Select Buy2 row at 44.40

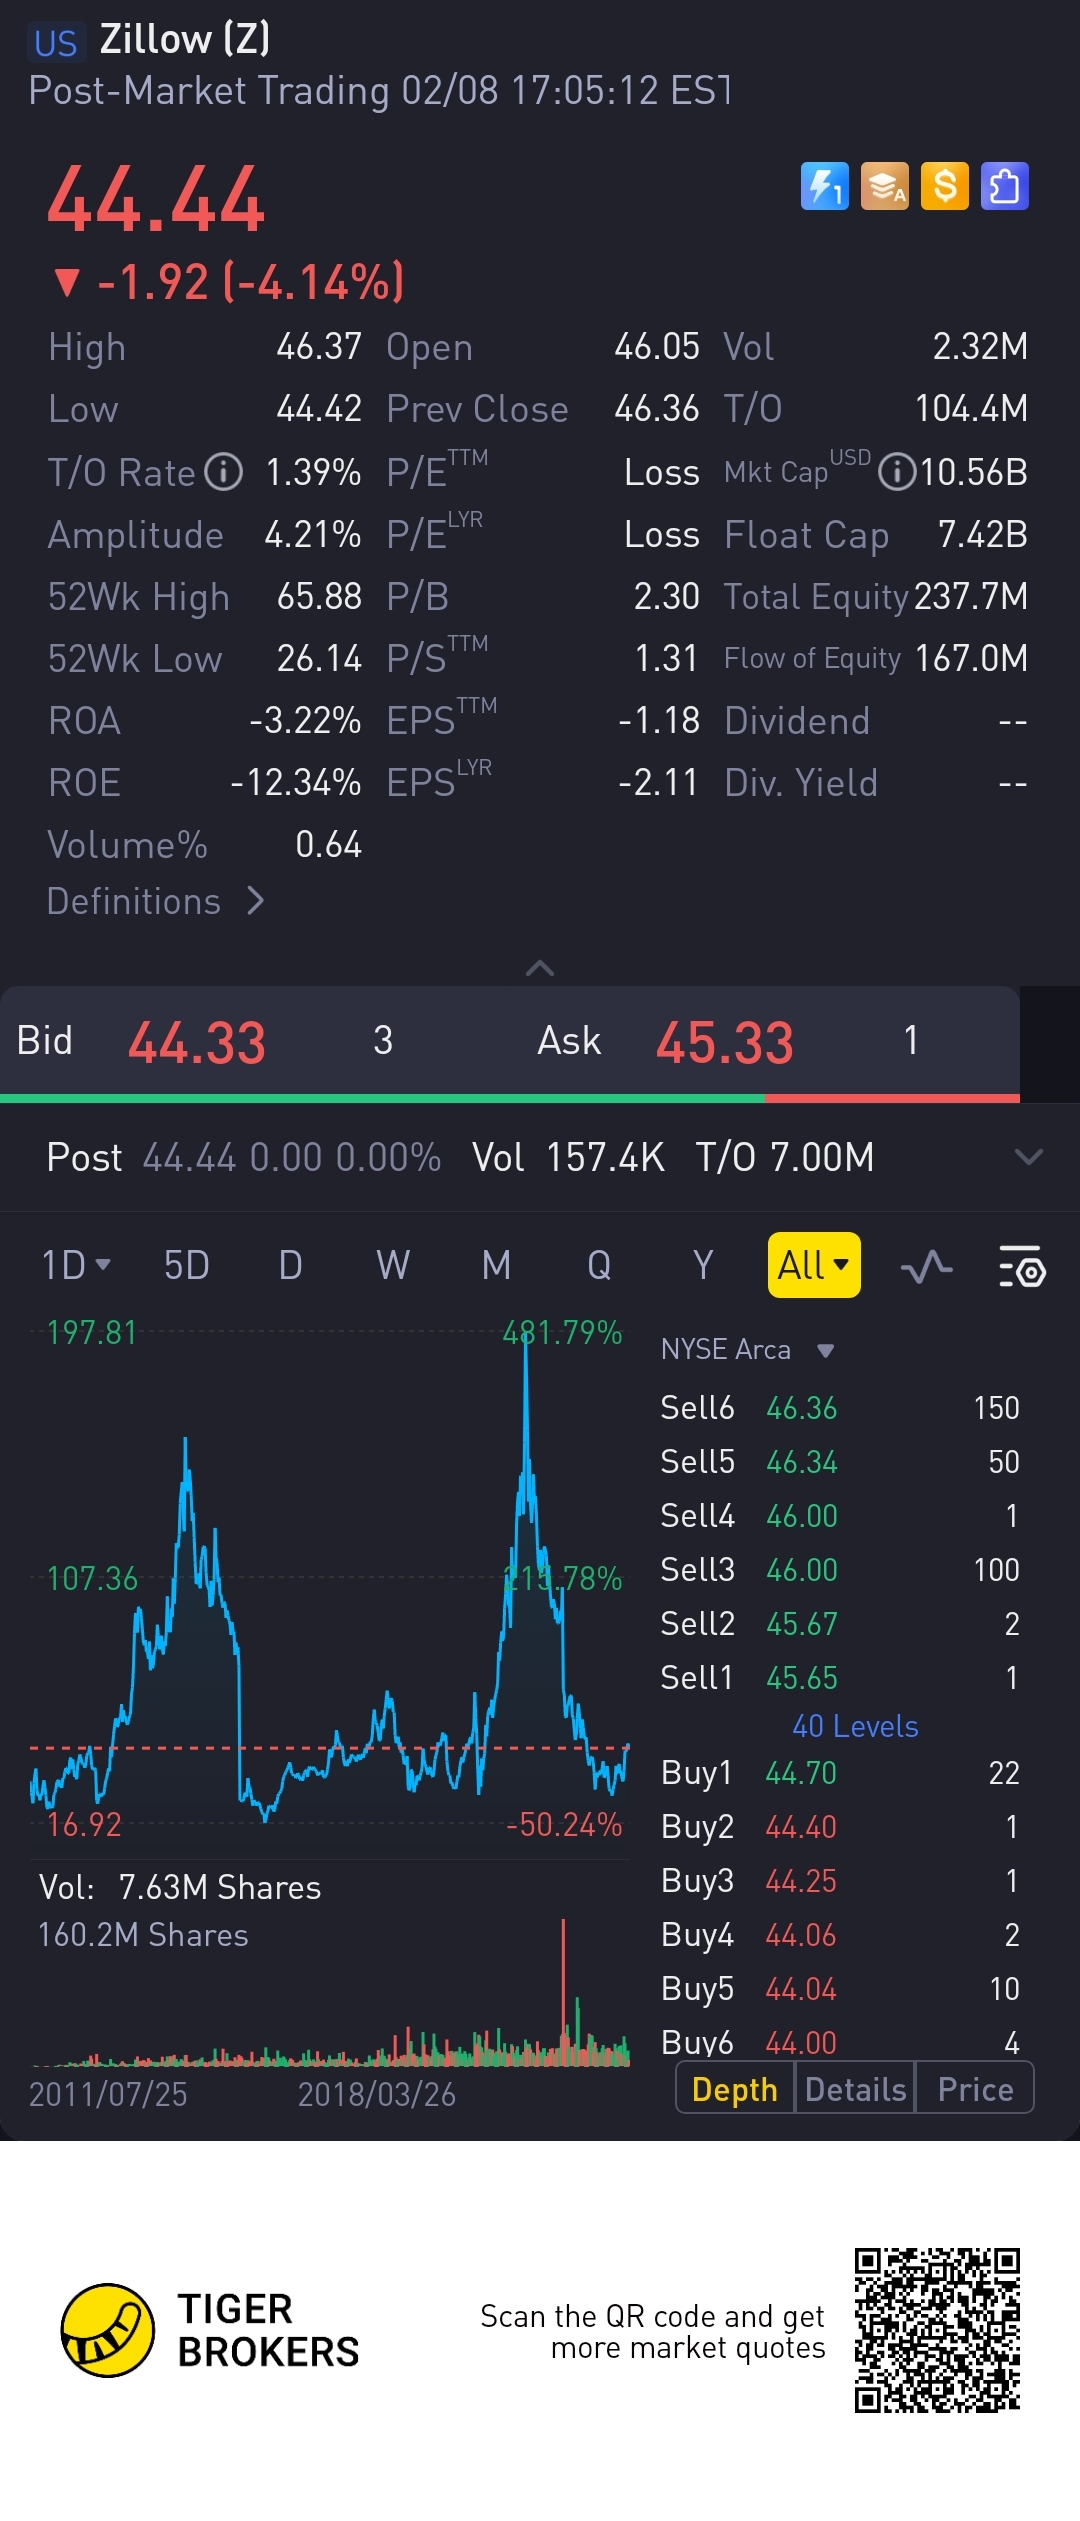pyautogui.click(x=840, y=1827)
